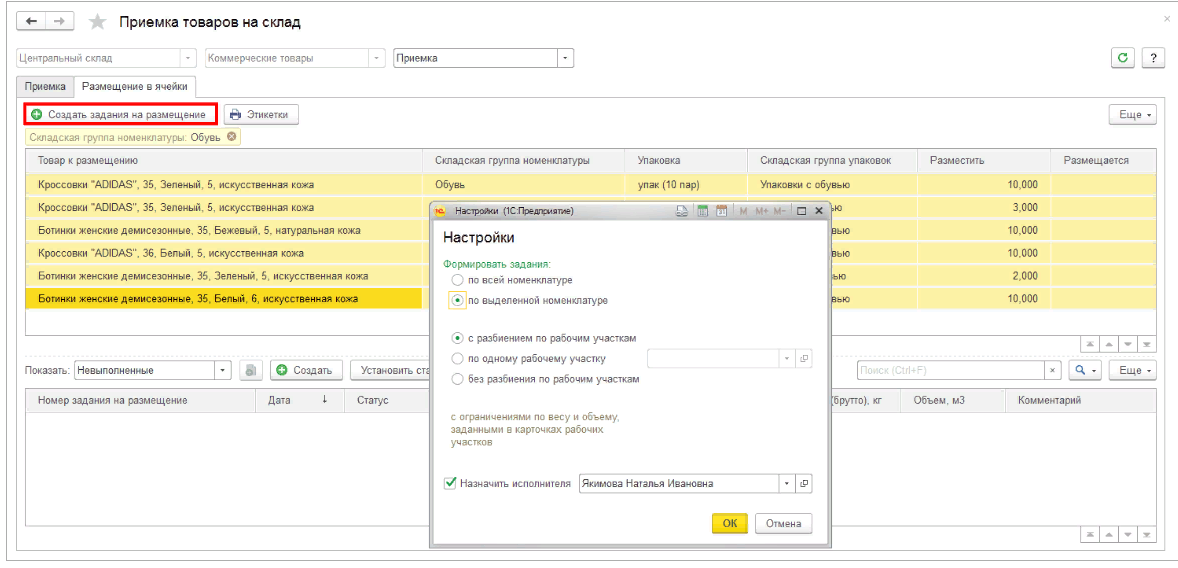Open the upper Еще menu above the goods table
This screenshot has height=568, width=1178.
click(1132, 115)
